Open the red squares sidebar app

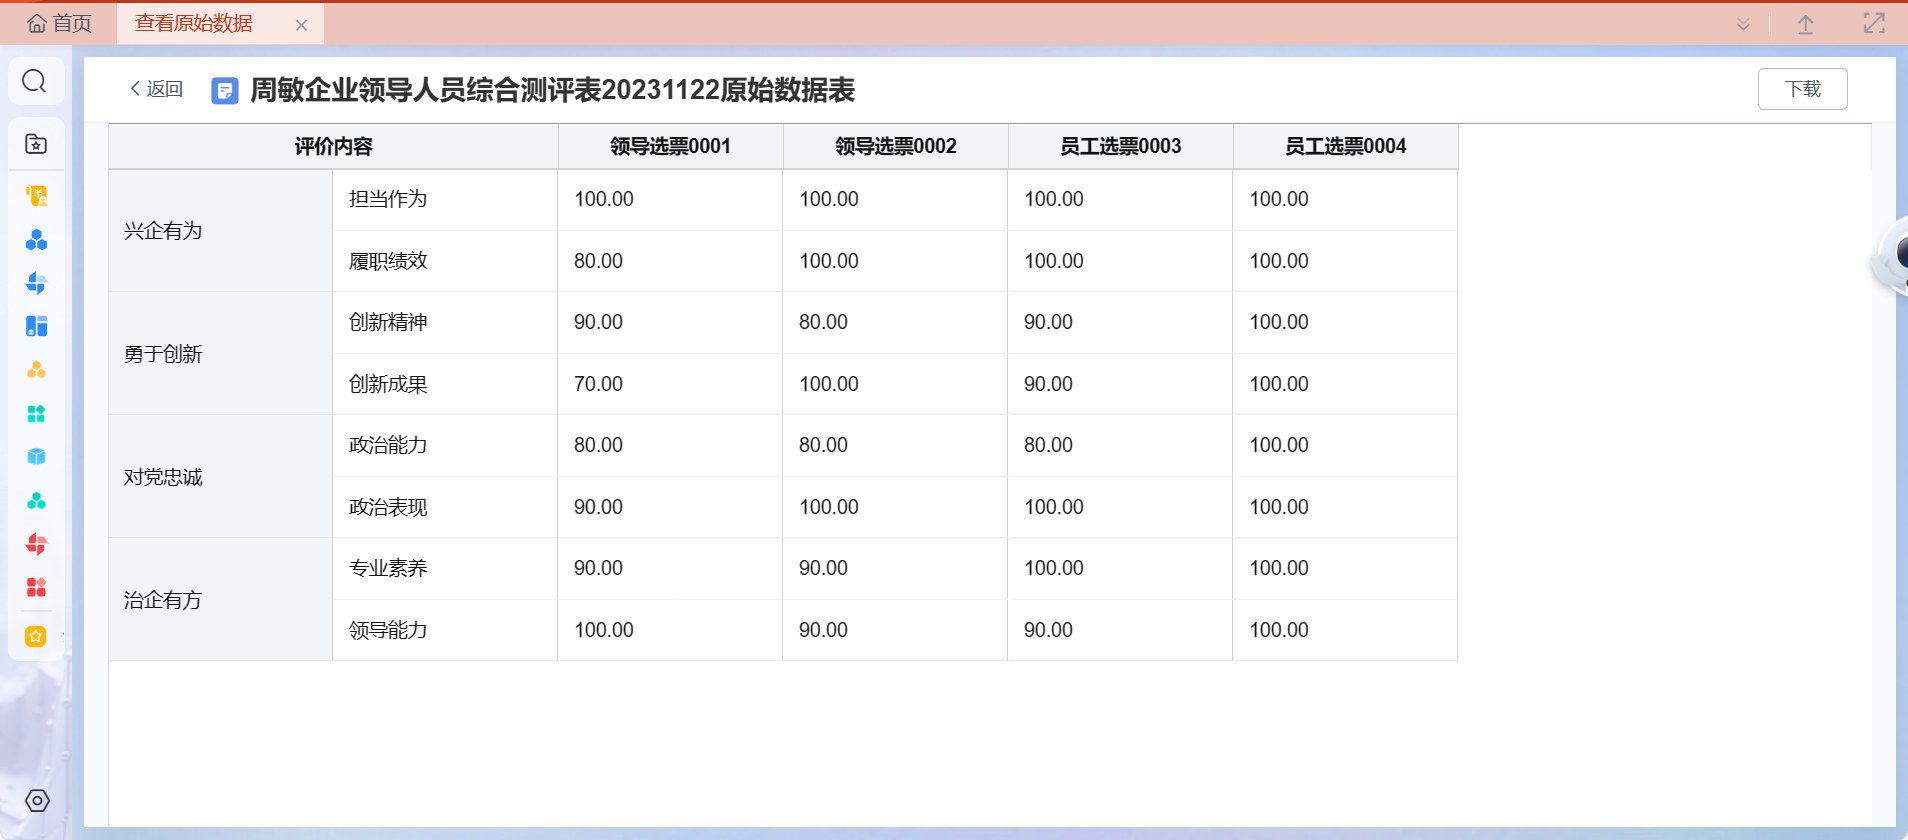(x=36, y=587)
